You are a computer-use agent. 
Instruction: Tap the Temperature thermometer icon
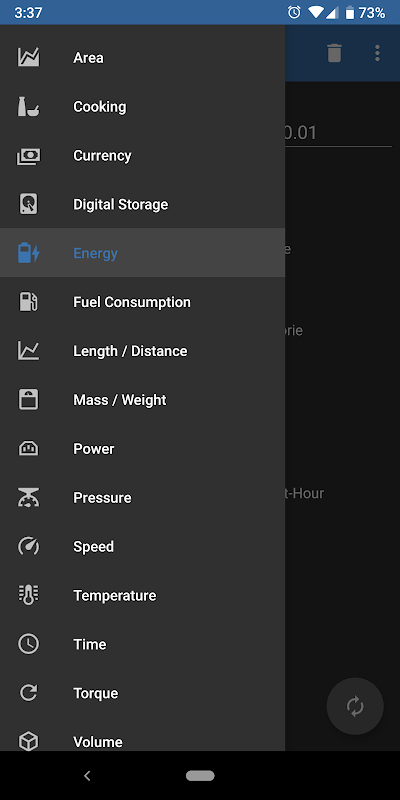29,595
